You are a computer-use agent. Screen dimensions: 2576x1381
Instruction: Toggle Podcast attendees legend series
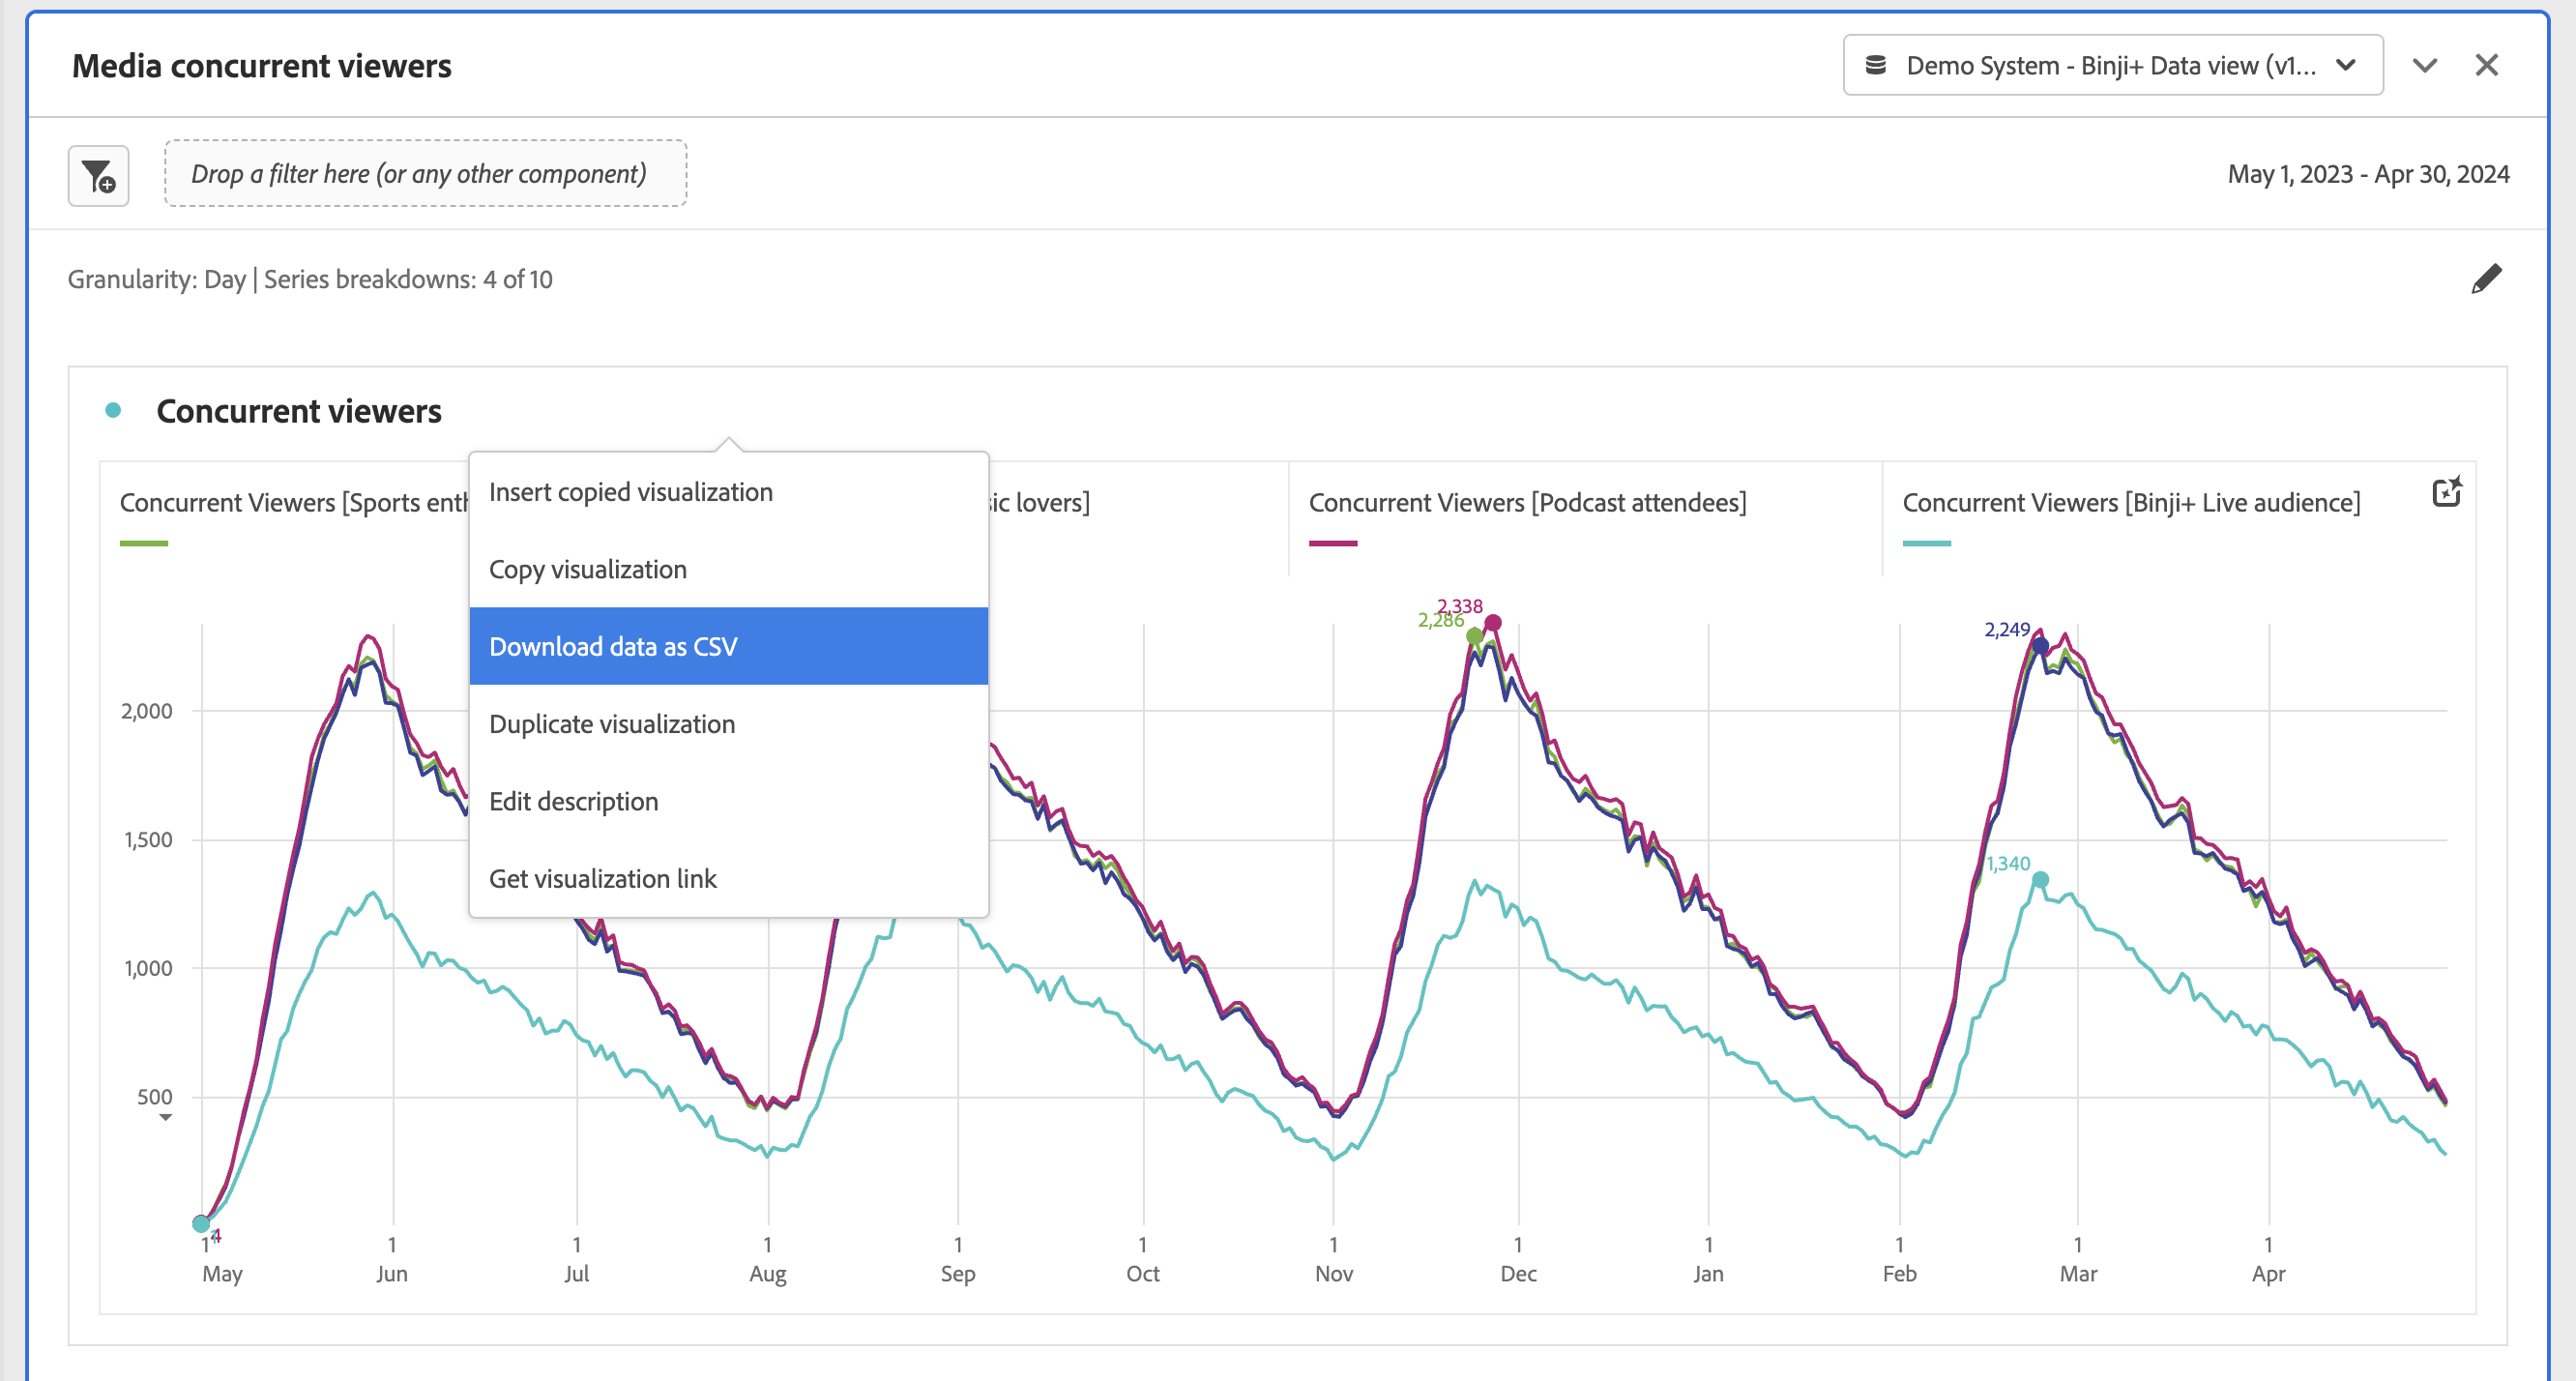(1527, 503)
